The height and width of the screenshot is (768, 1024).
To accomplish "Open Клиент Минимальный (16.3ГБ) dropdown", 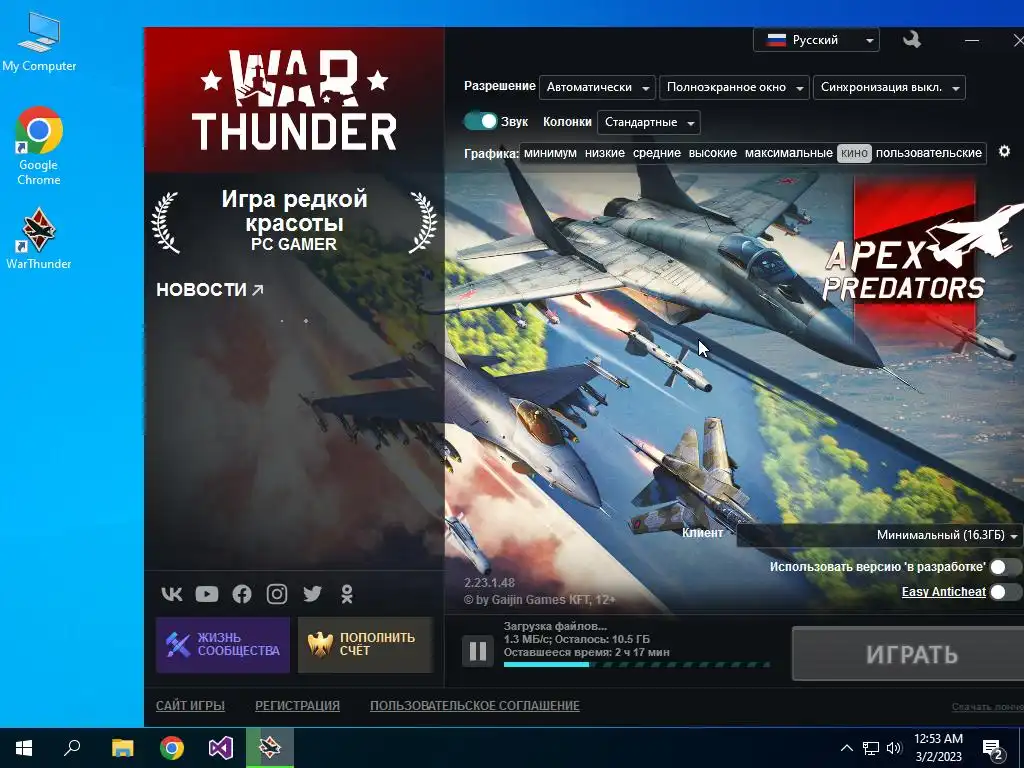I will 879,535.
